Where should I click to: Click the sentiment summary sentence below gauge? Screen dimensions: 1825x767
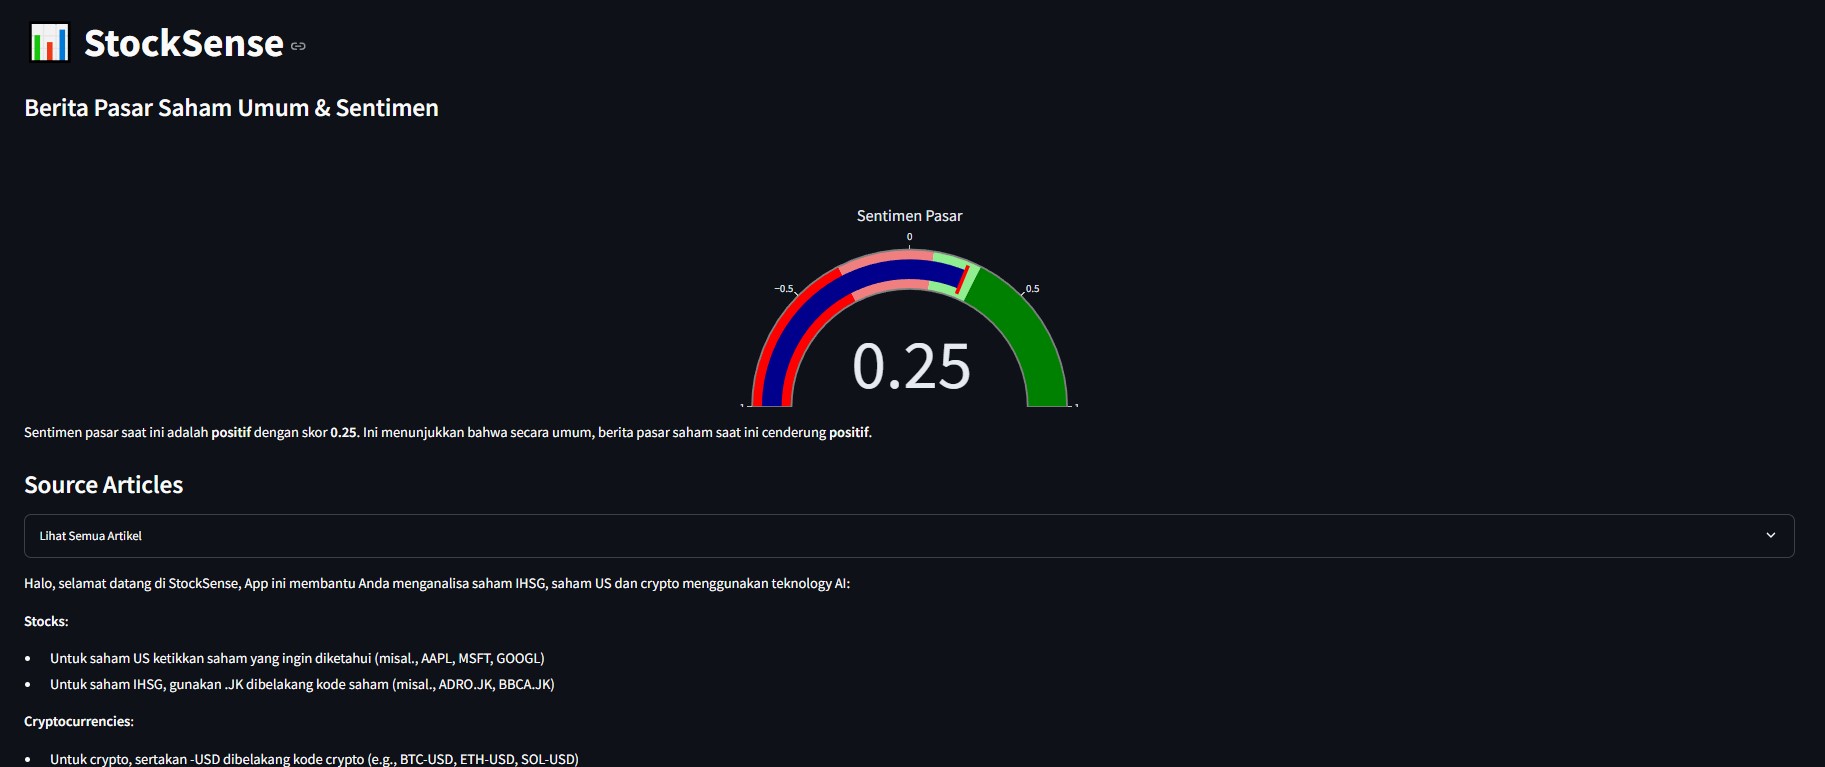tap(447, 433)
